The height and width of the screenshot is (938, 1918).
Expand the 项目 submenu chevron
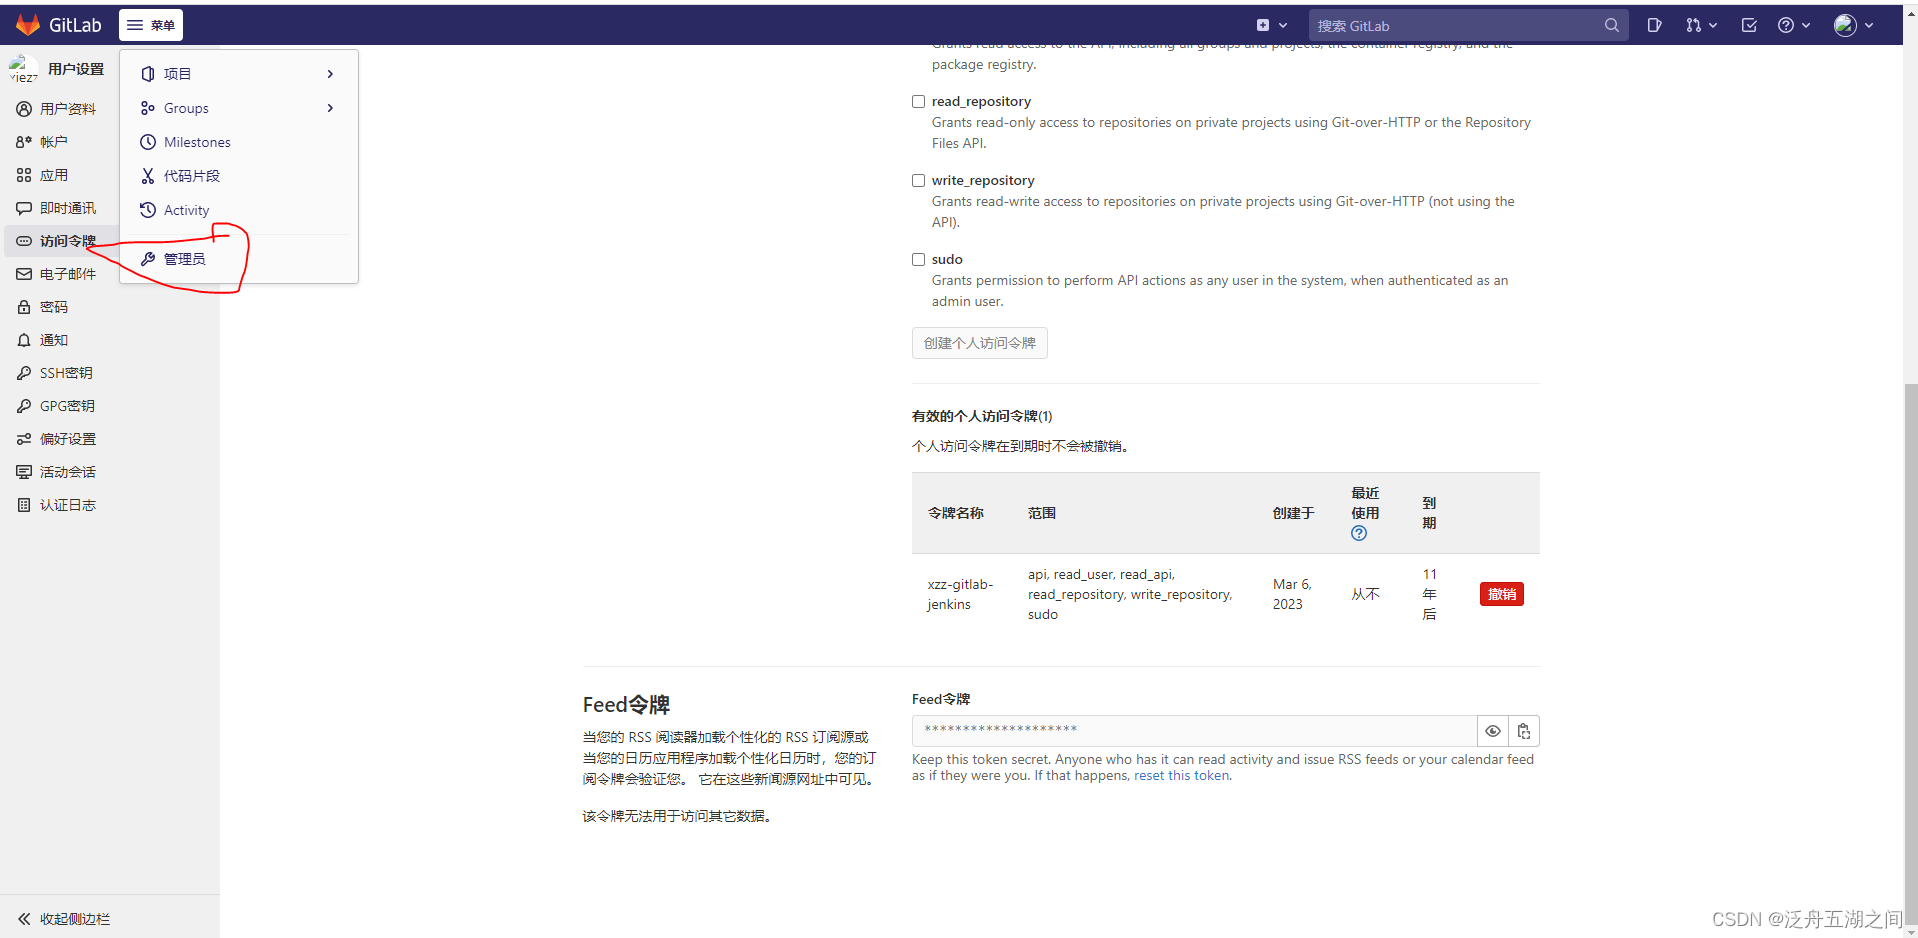coord(330,74)
